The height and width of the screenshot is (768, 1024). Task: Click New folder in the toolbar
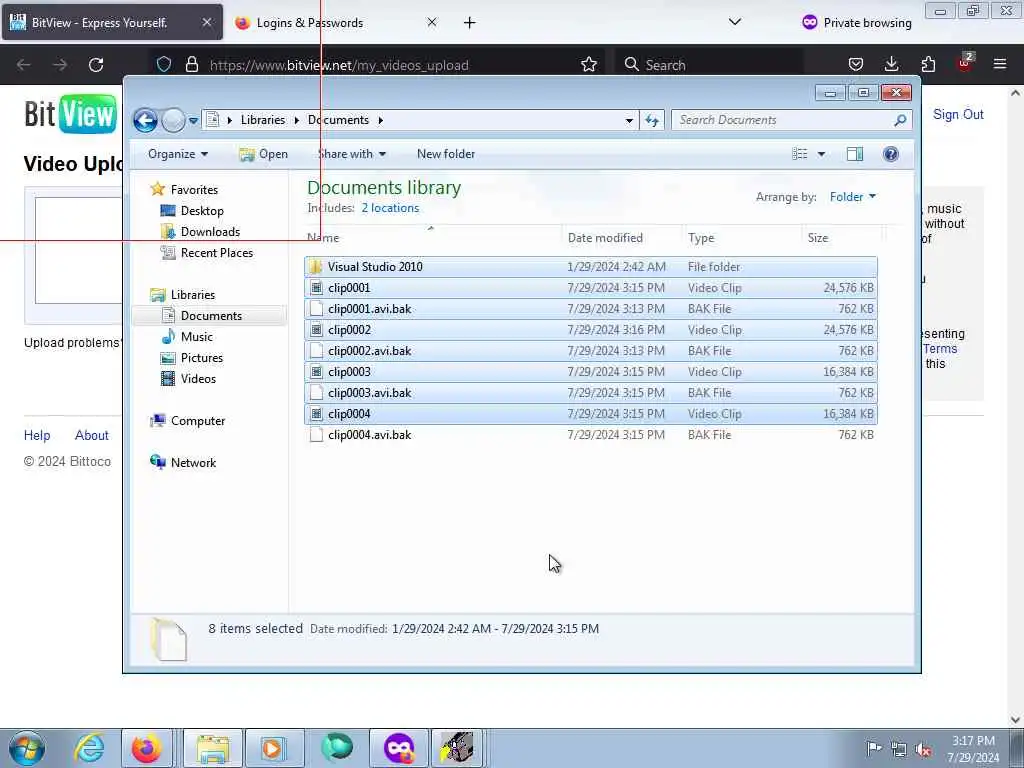pos(446,154)
